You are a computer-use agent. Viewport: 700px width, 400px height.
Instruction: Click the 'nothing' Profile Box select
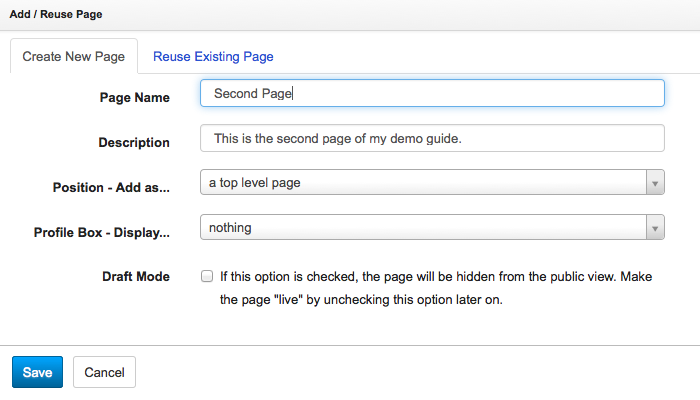432,227
